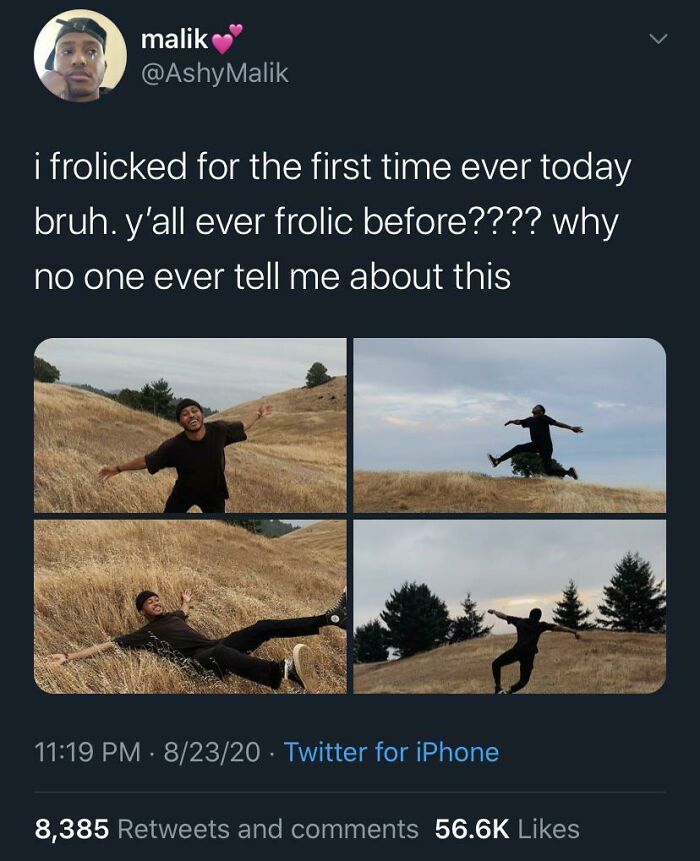
Task: Click the tweet line 'no one ever tell me about this'
Action: [272, 277]
